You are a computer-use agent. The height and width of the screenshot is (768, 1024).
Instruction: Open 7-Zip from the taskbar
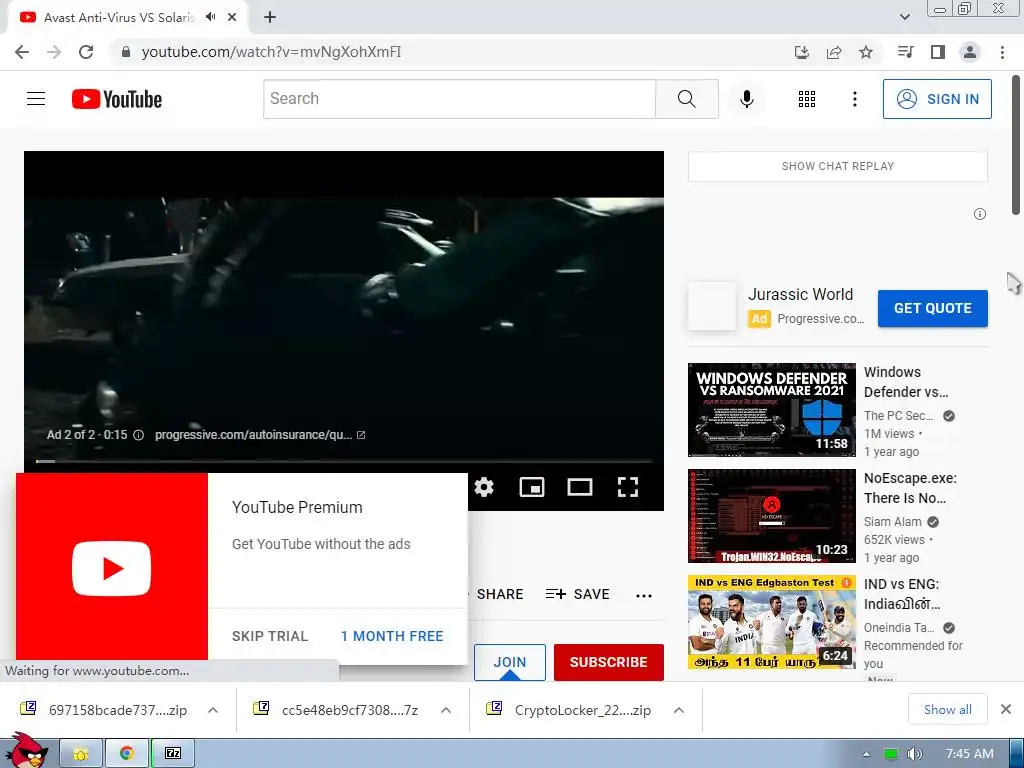pyautogui.click(x=172, y=754)
